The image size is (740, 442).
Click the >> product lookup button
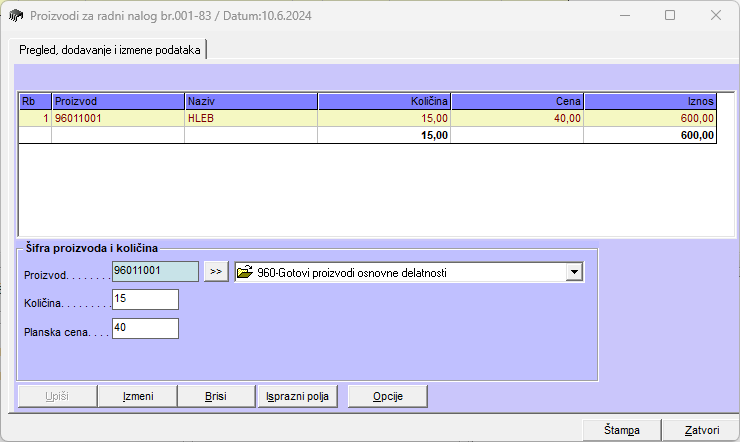point(216,271)
